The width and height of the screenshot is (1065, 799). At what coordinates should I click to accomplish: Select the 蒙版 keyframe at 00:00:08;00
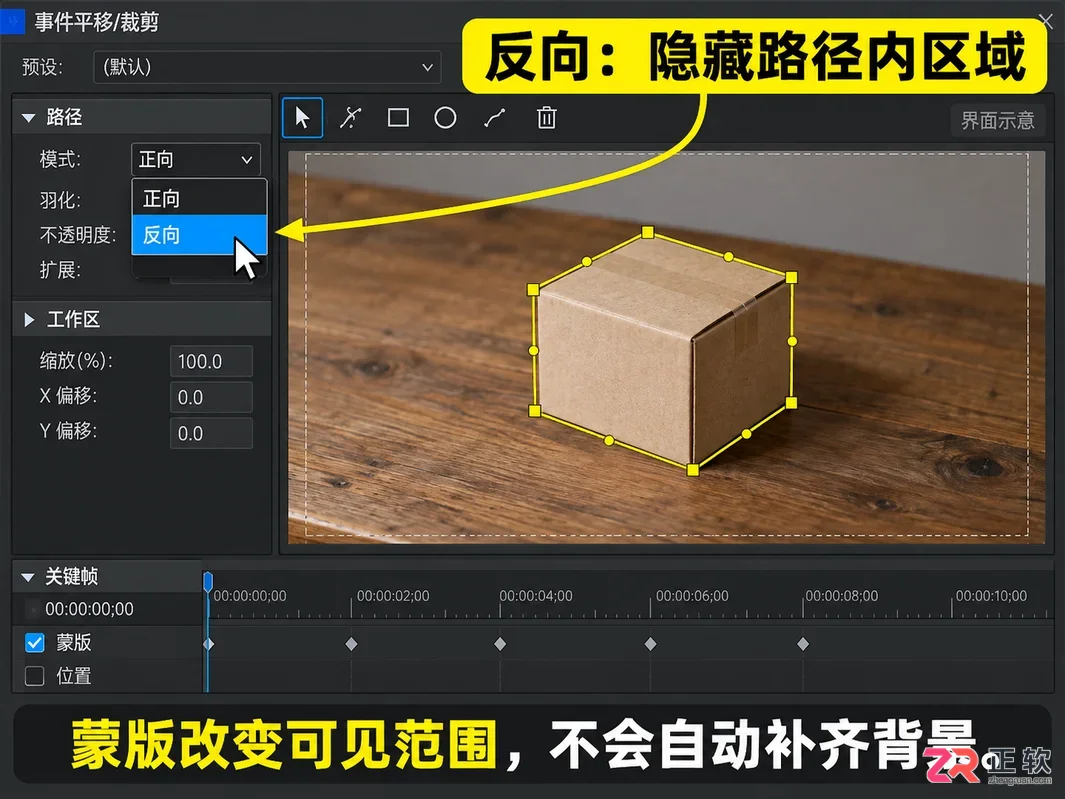pyautogui.click(x=803, y=643)
